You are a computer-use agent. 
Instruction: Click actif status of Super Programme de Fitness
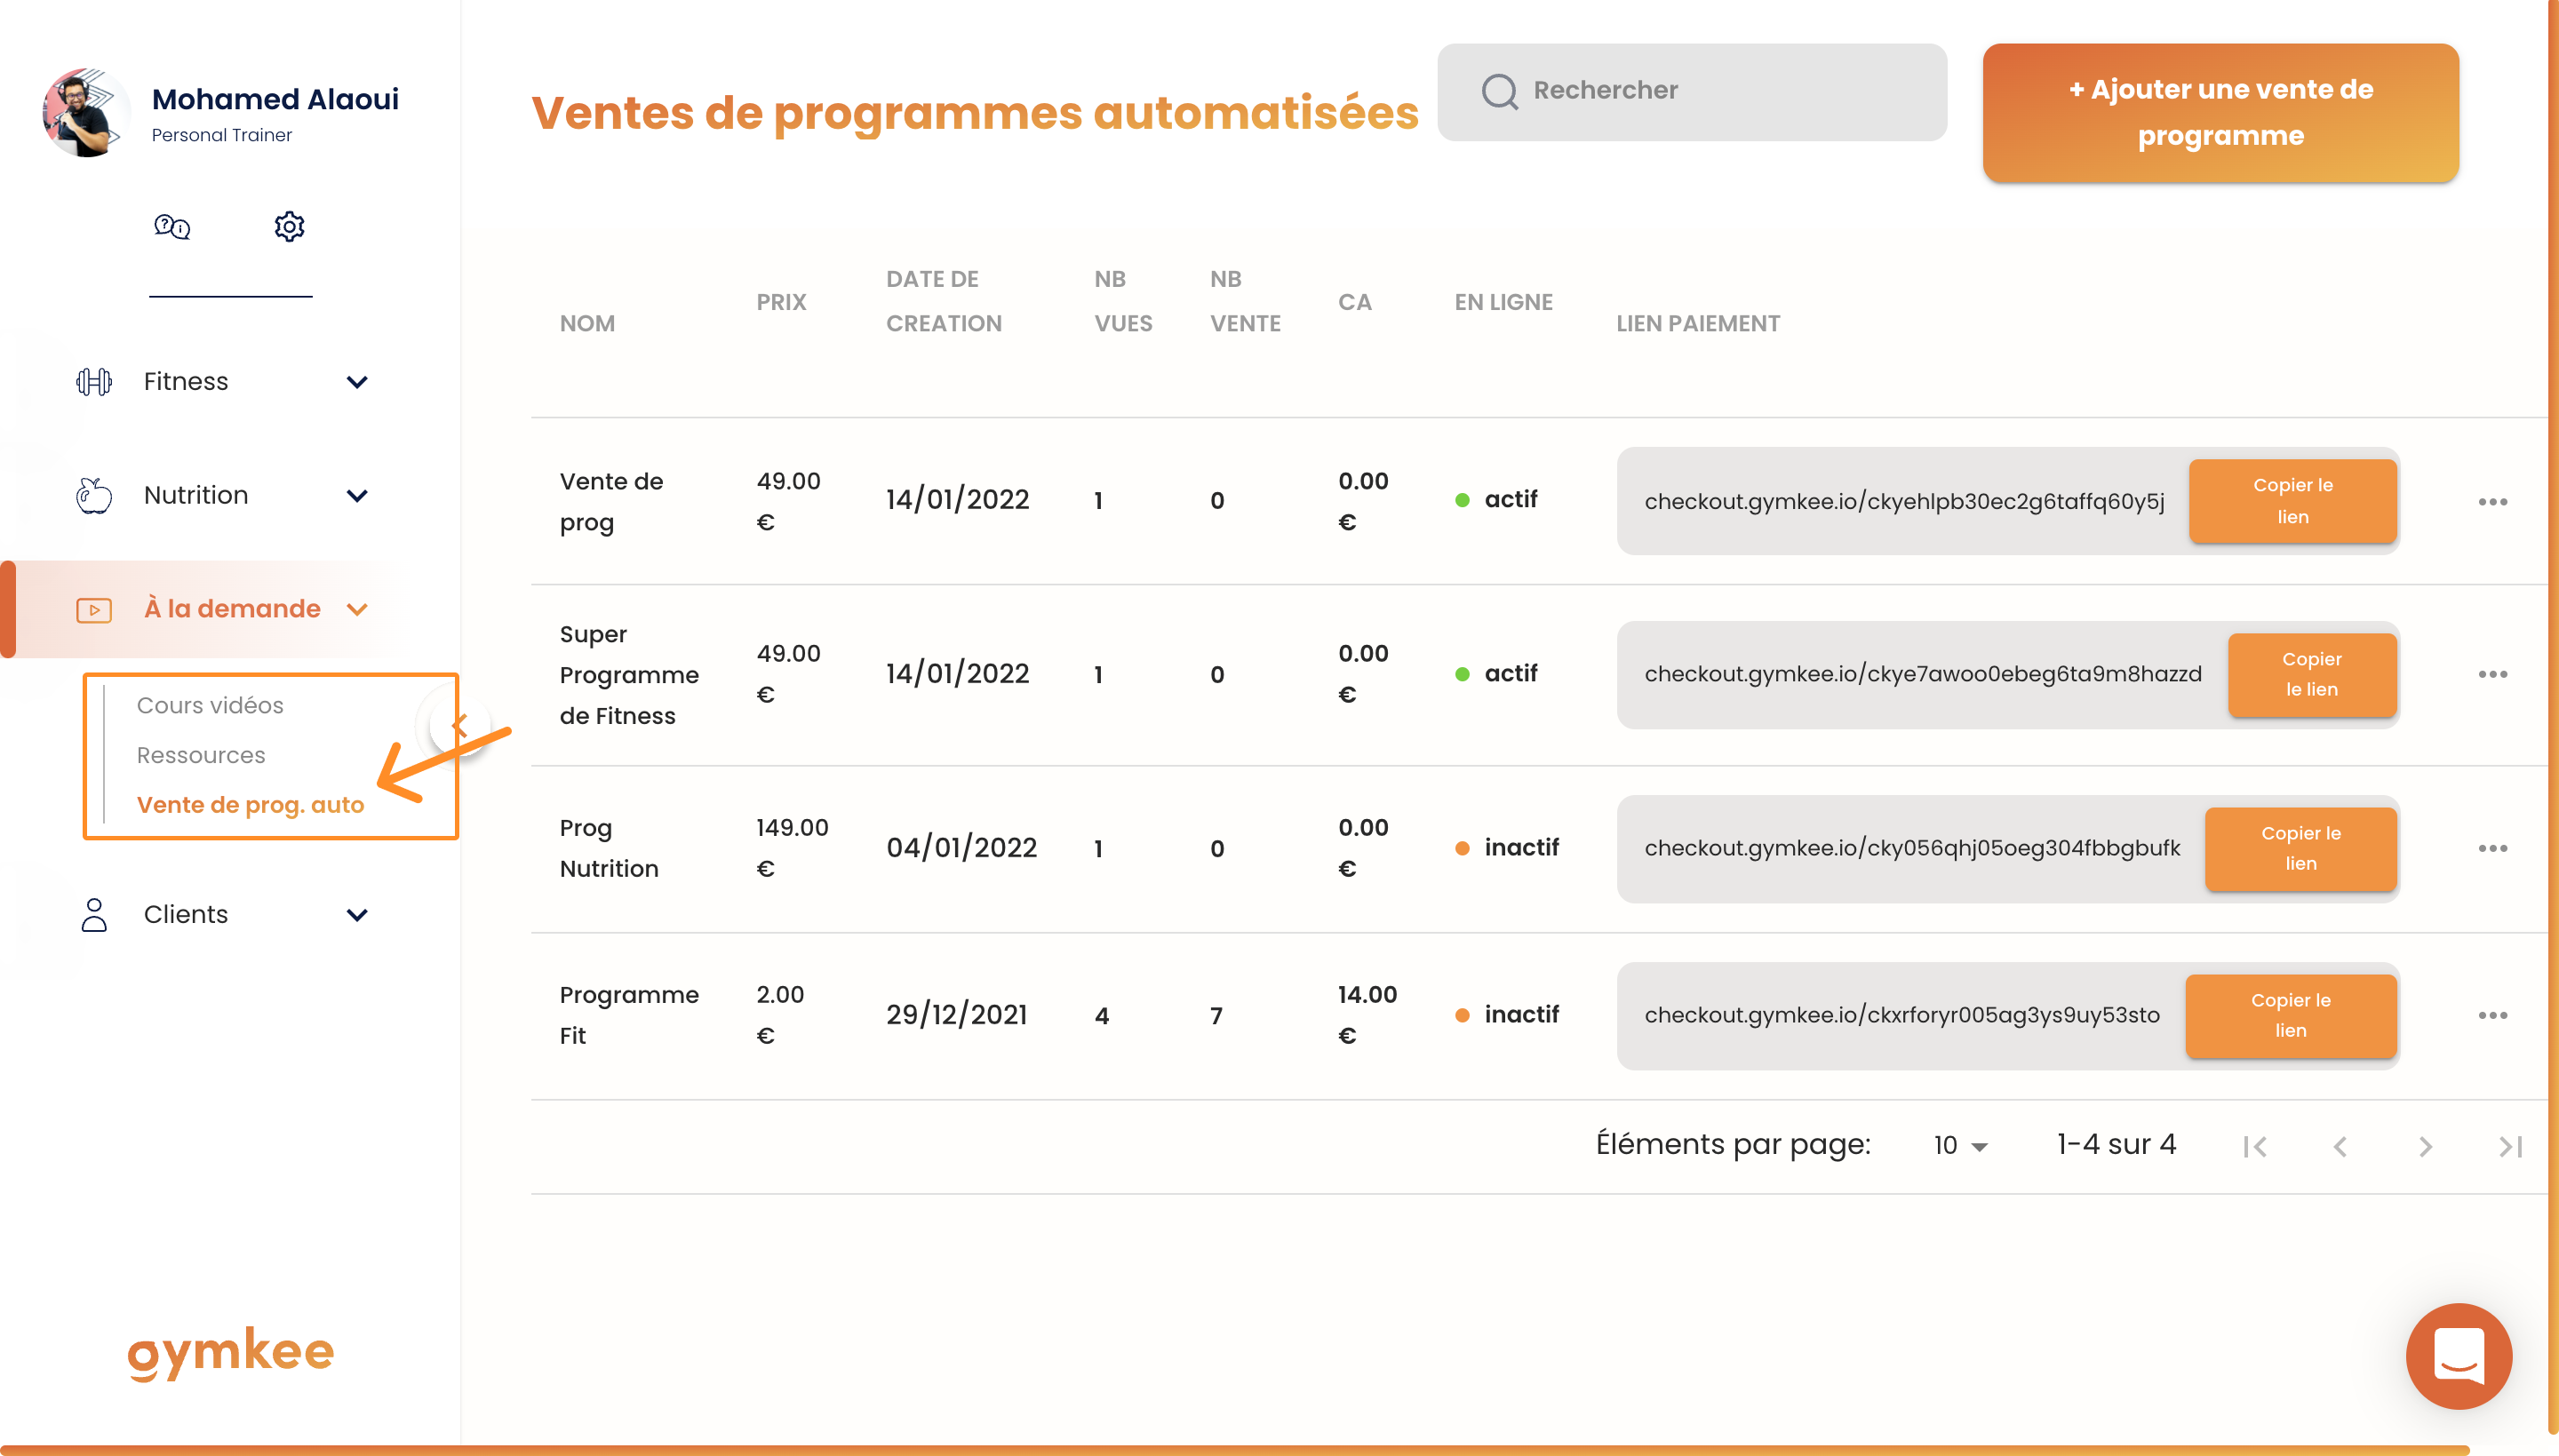1496,674
